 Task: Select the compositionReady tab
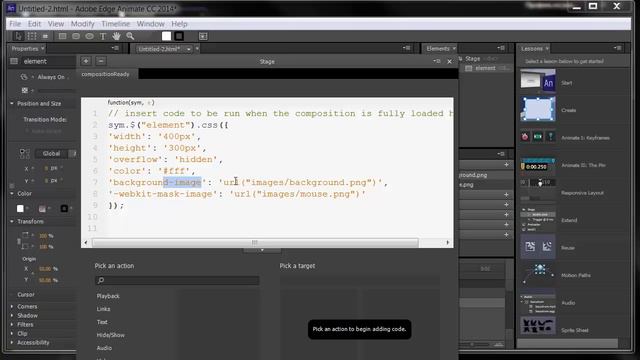tap(105, 74)
